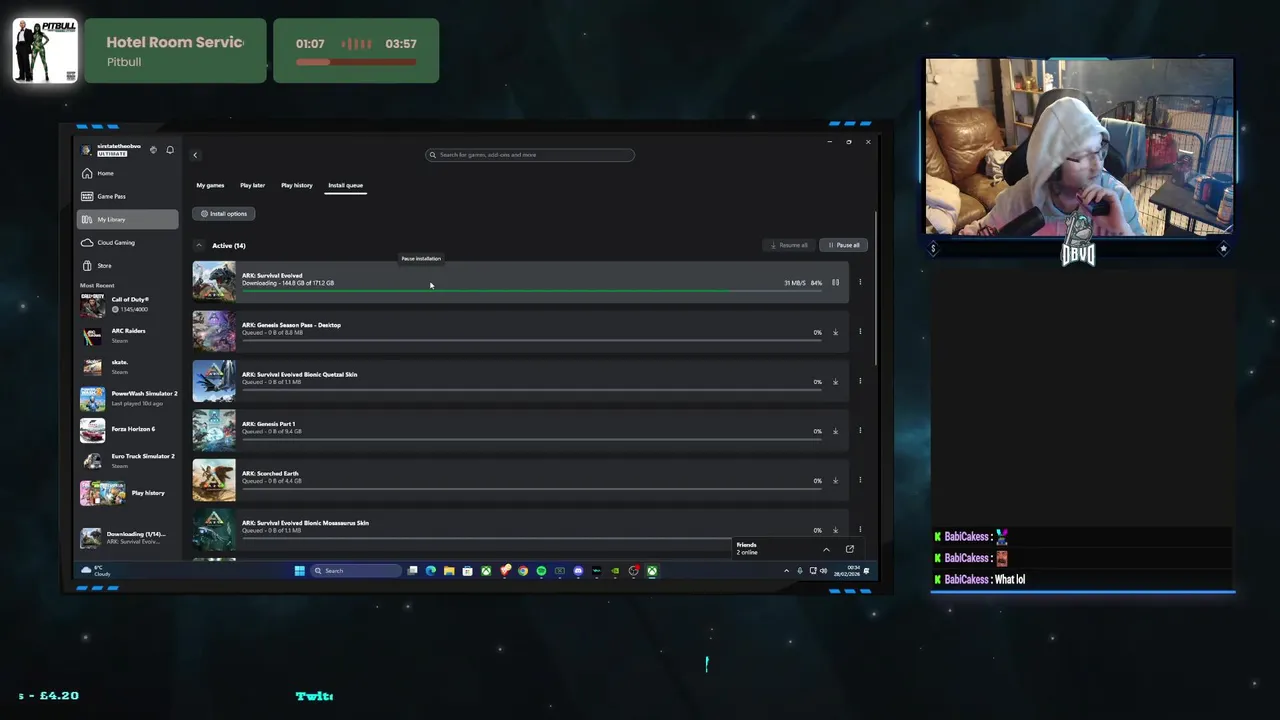Open notifications bell icon
This screenshot has height=720, width=1280.
(170, 150)
